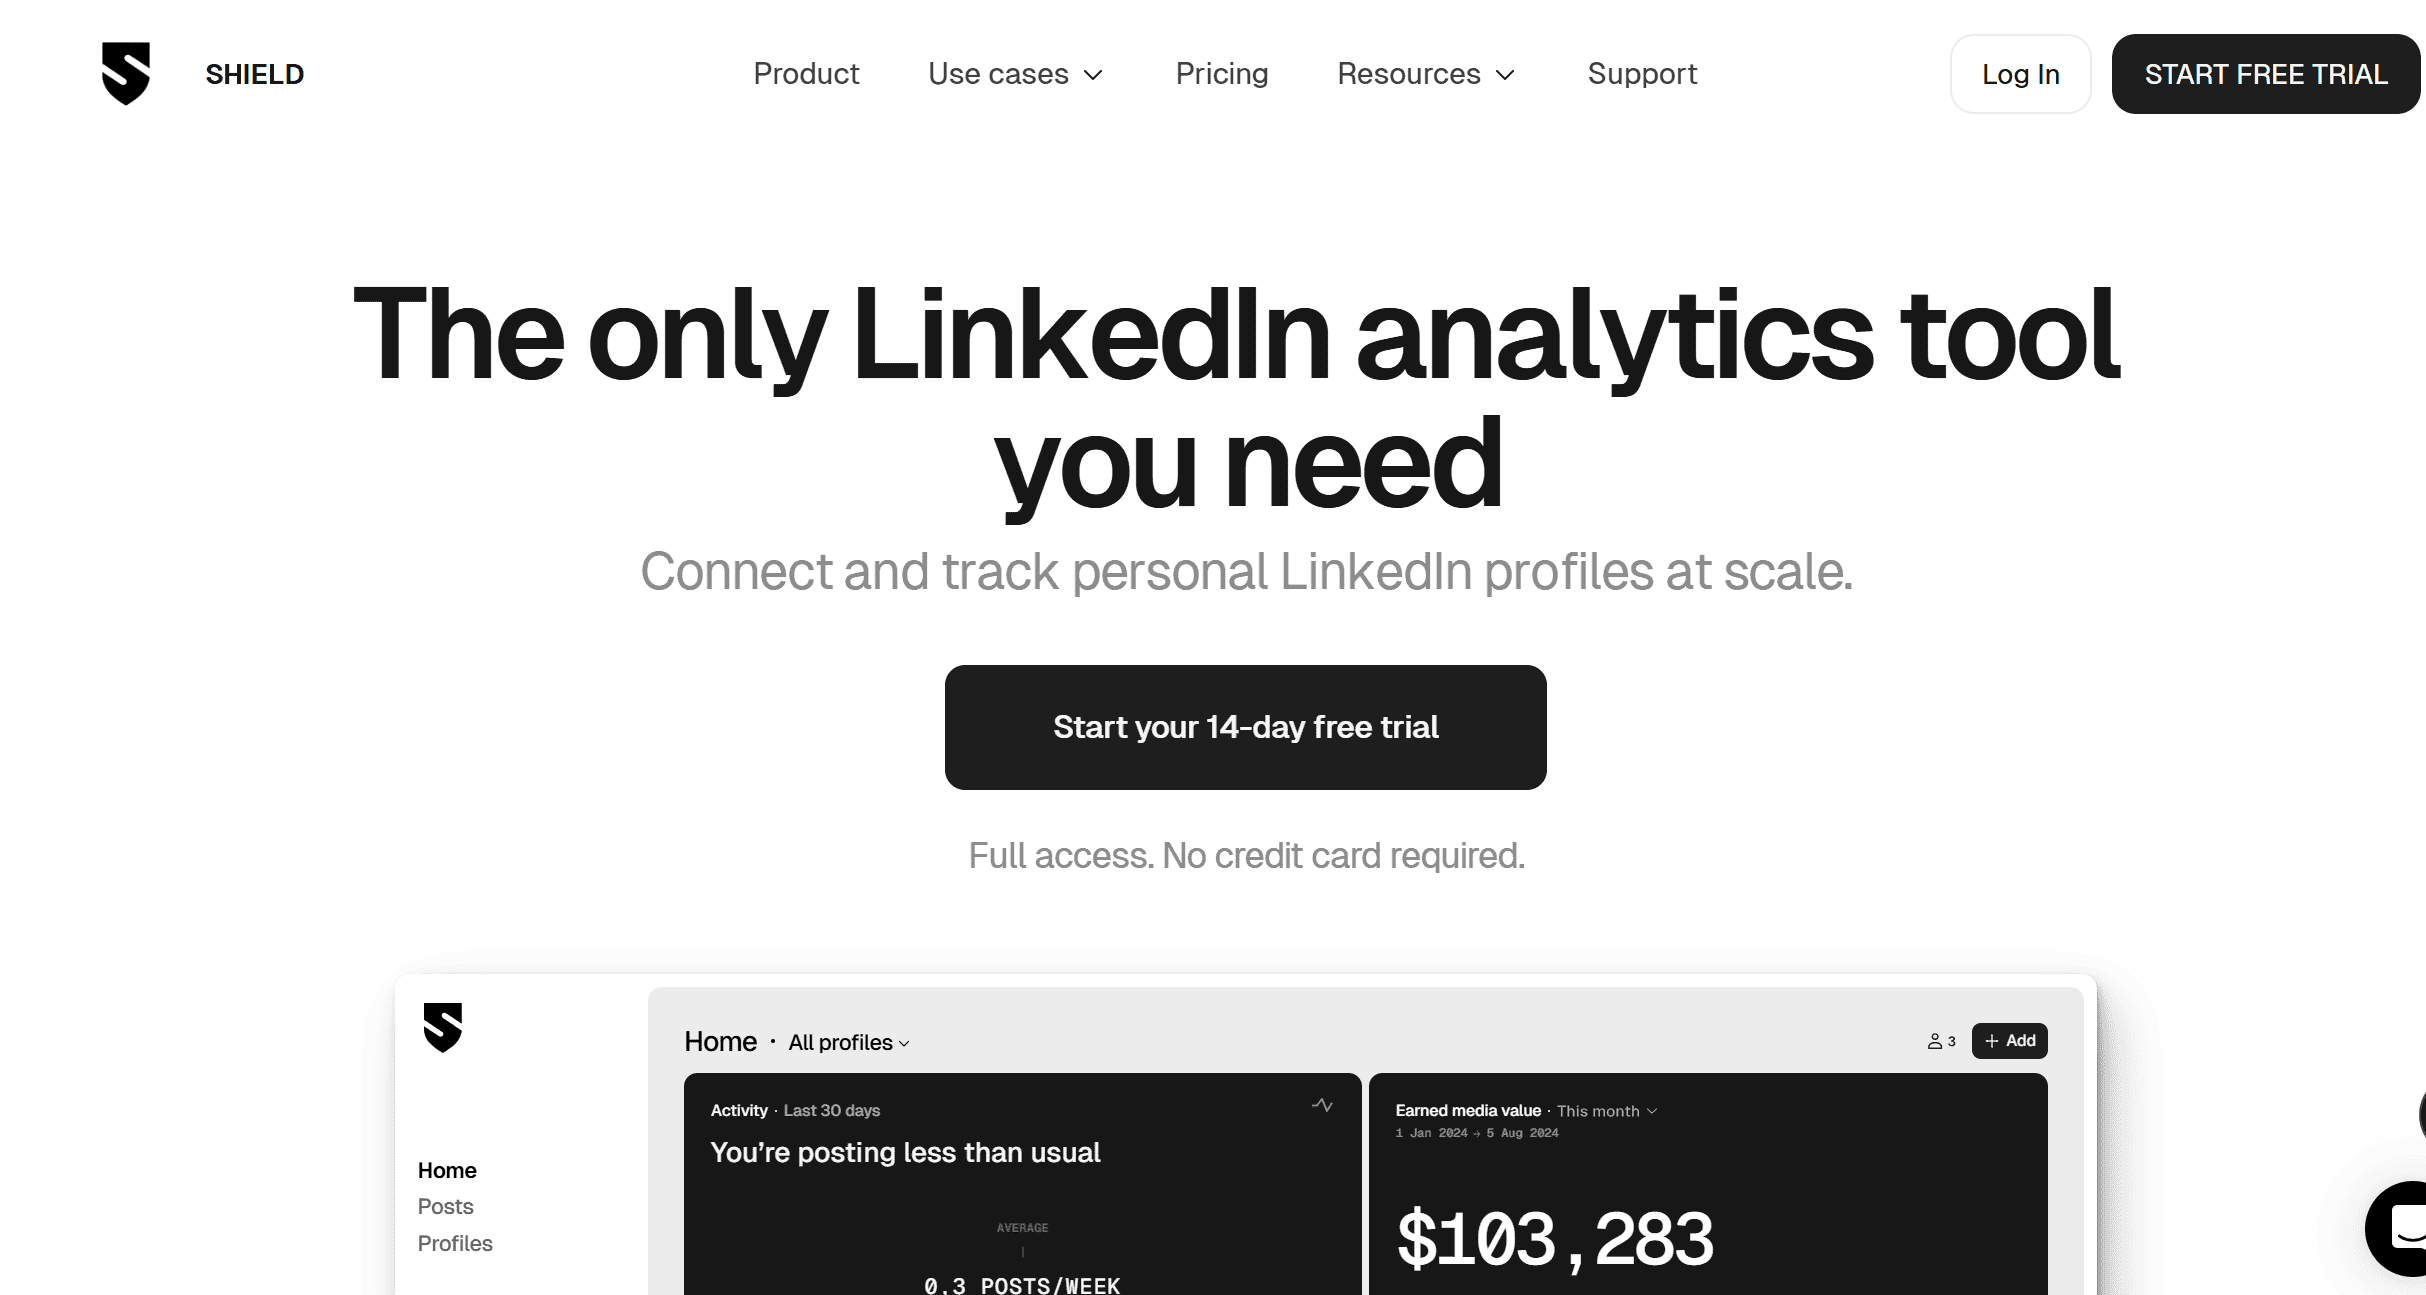
Task: Select Posts in dashboard sidebar
Action: [x=446, y=1207]
